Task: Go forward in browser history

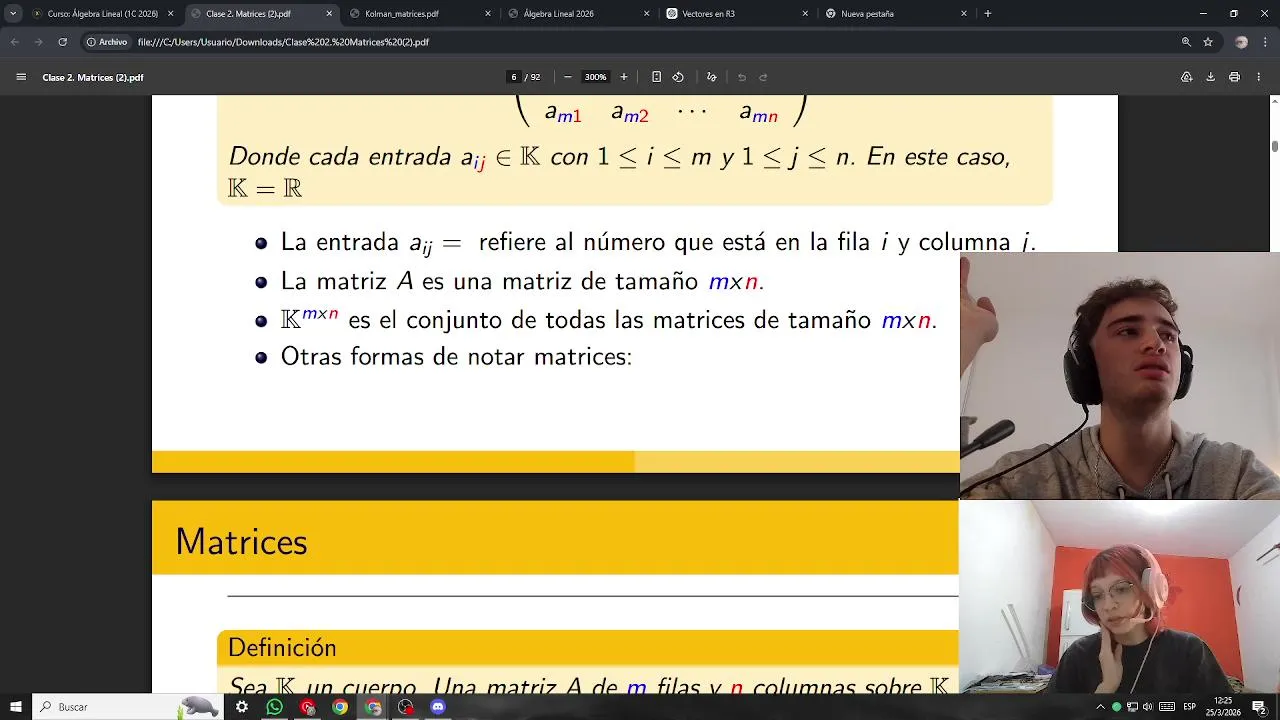Action: pyautogui.click(x=38, y=42)
